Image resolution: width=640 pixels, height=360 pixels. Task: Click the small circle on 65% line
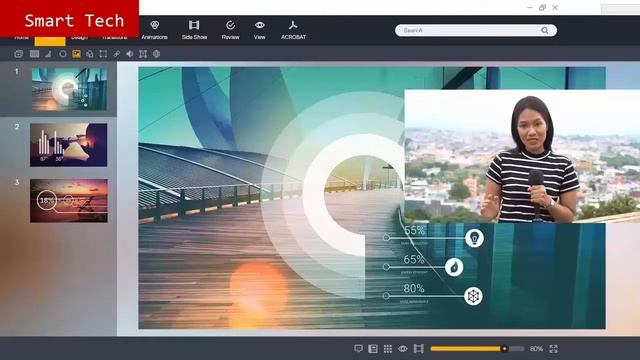point(386,267)
